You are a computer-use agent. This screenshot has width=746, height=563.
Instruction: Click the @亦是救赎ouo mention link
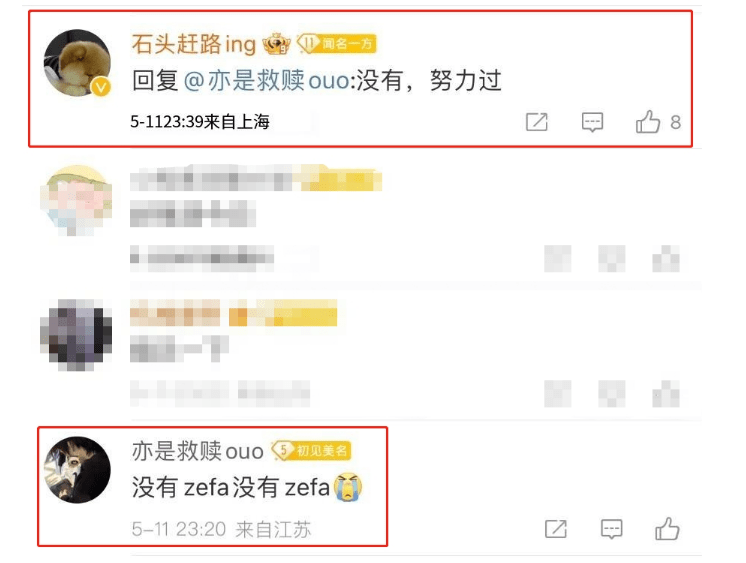pyautogui.click(x=266, y=80)
